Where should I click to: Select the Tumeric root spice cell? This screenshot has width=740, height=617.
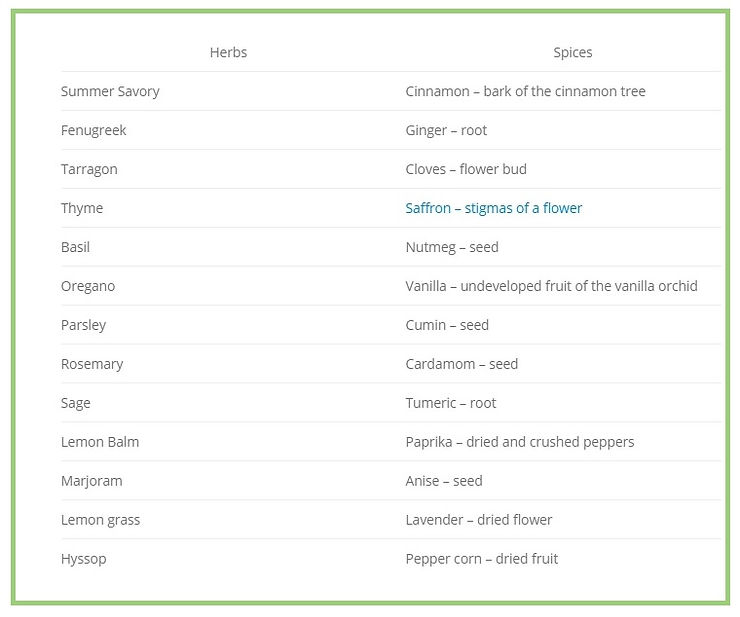(451, 403)
